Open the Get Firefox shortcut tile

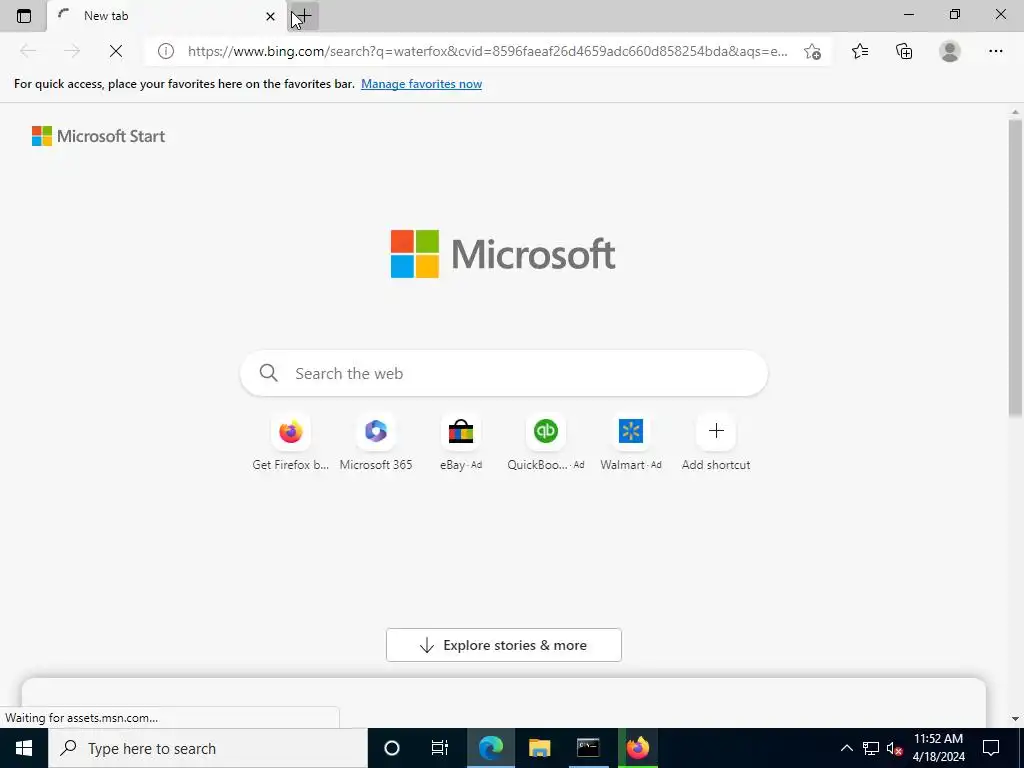(x=291, y=443)
